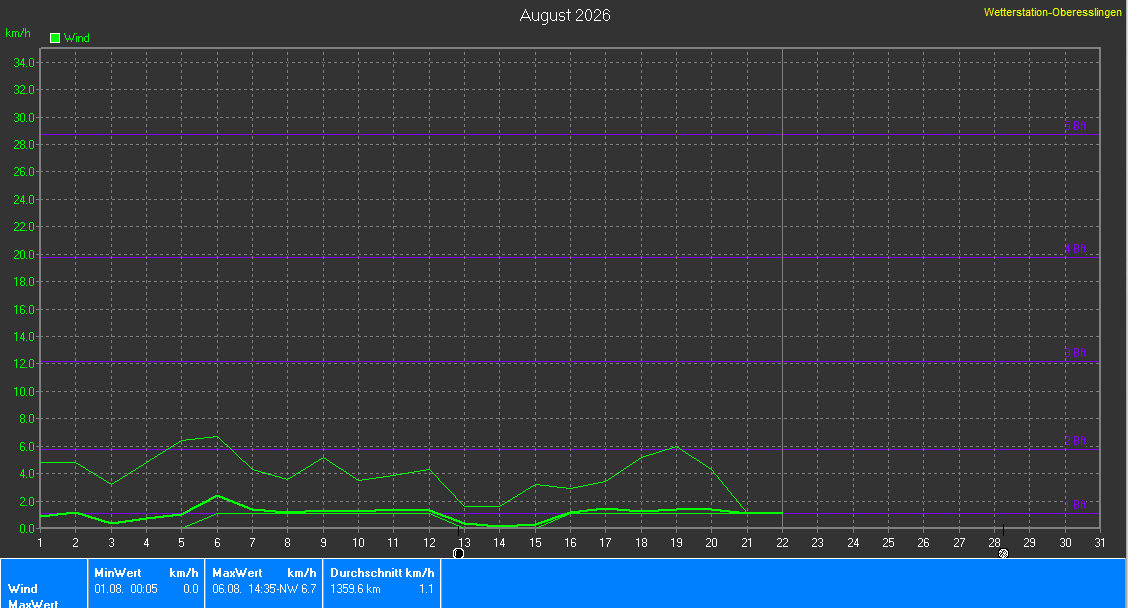Viewport: 1128px width, 608px height.
Task: Click the '34.0' y-axis value
Action: [x=24, y=63]
